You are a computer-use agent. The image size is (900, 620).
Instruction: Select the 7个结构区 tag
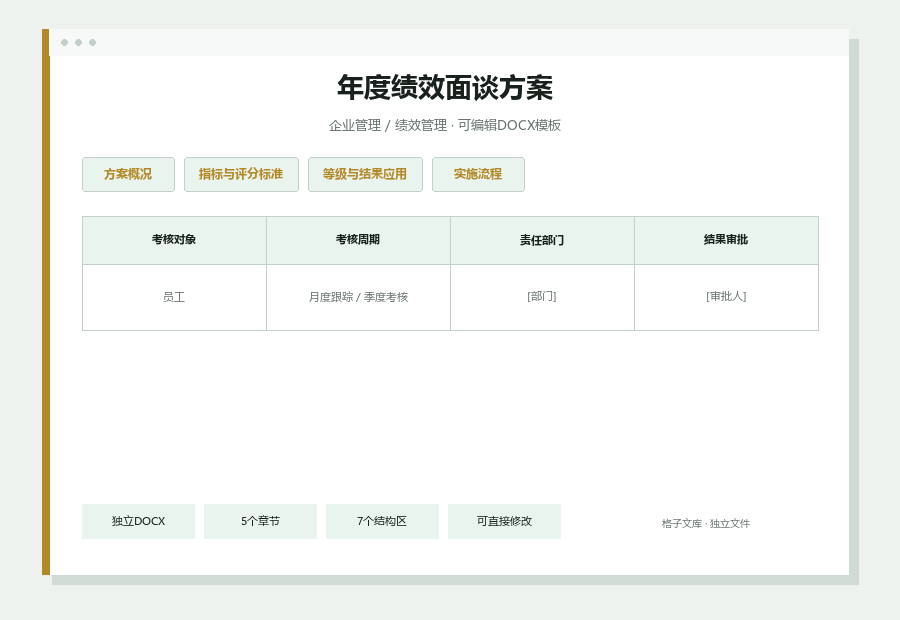pos(382,521)
